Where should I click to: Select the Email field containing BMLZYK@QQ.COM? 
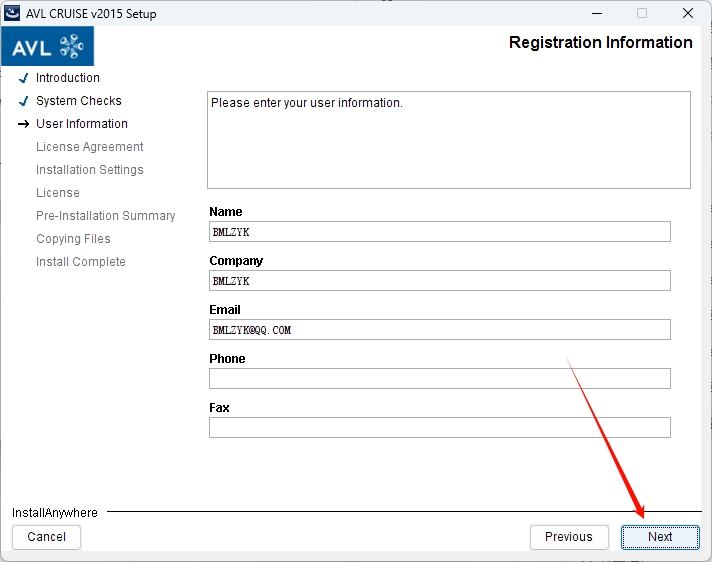tap(439, 330)
